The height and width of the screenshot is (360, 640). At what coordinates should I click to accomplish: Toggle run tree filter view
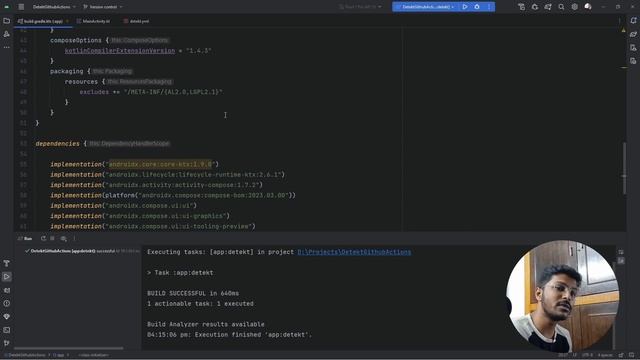63,238
